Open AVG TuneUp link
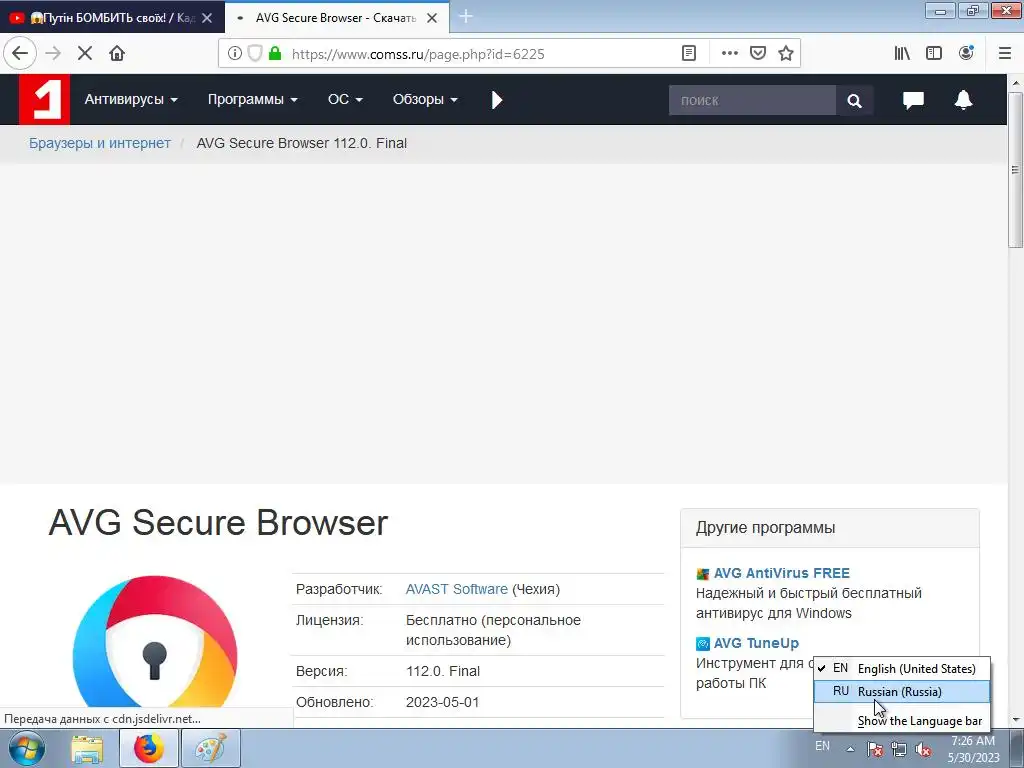Screen dimensions: 1024x768 [x=756, y=643]
